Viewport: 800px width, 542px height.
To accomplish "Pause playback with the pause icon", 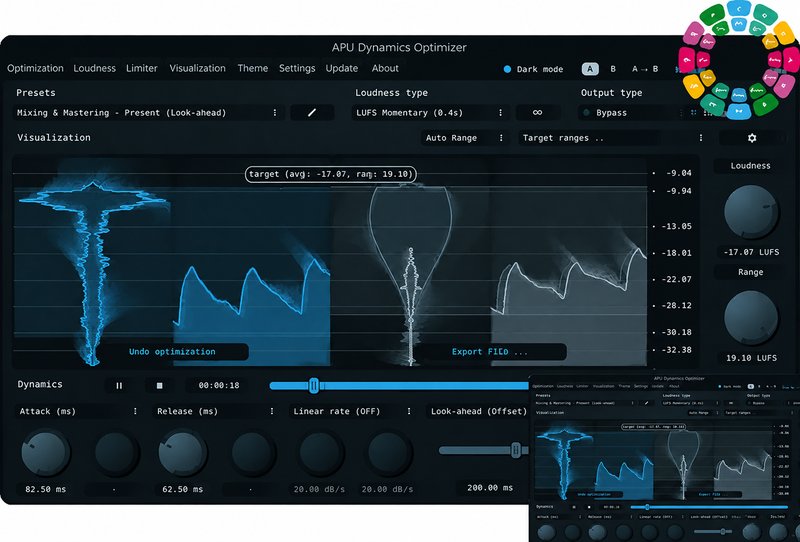I will (119, 385).
